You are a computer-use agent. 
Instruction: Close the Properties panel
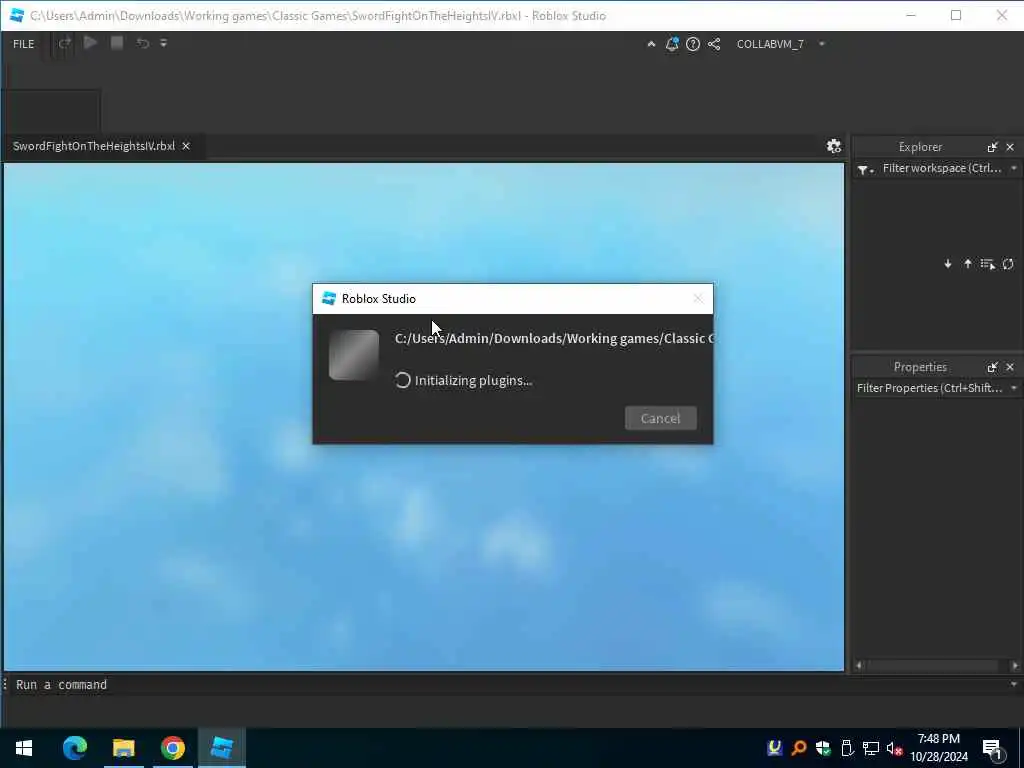(x=1010, y=367)
